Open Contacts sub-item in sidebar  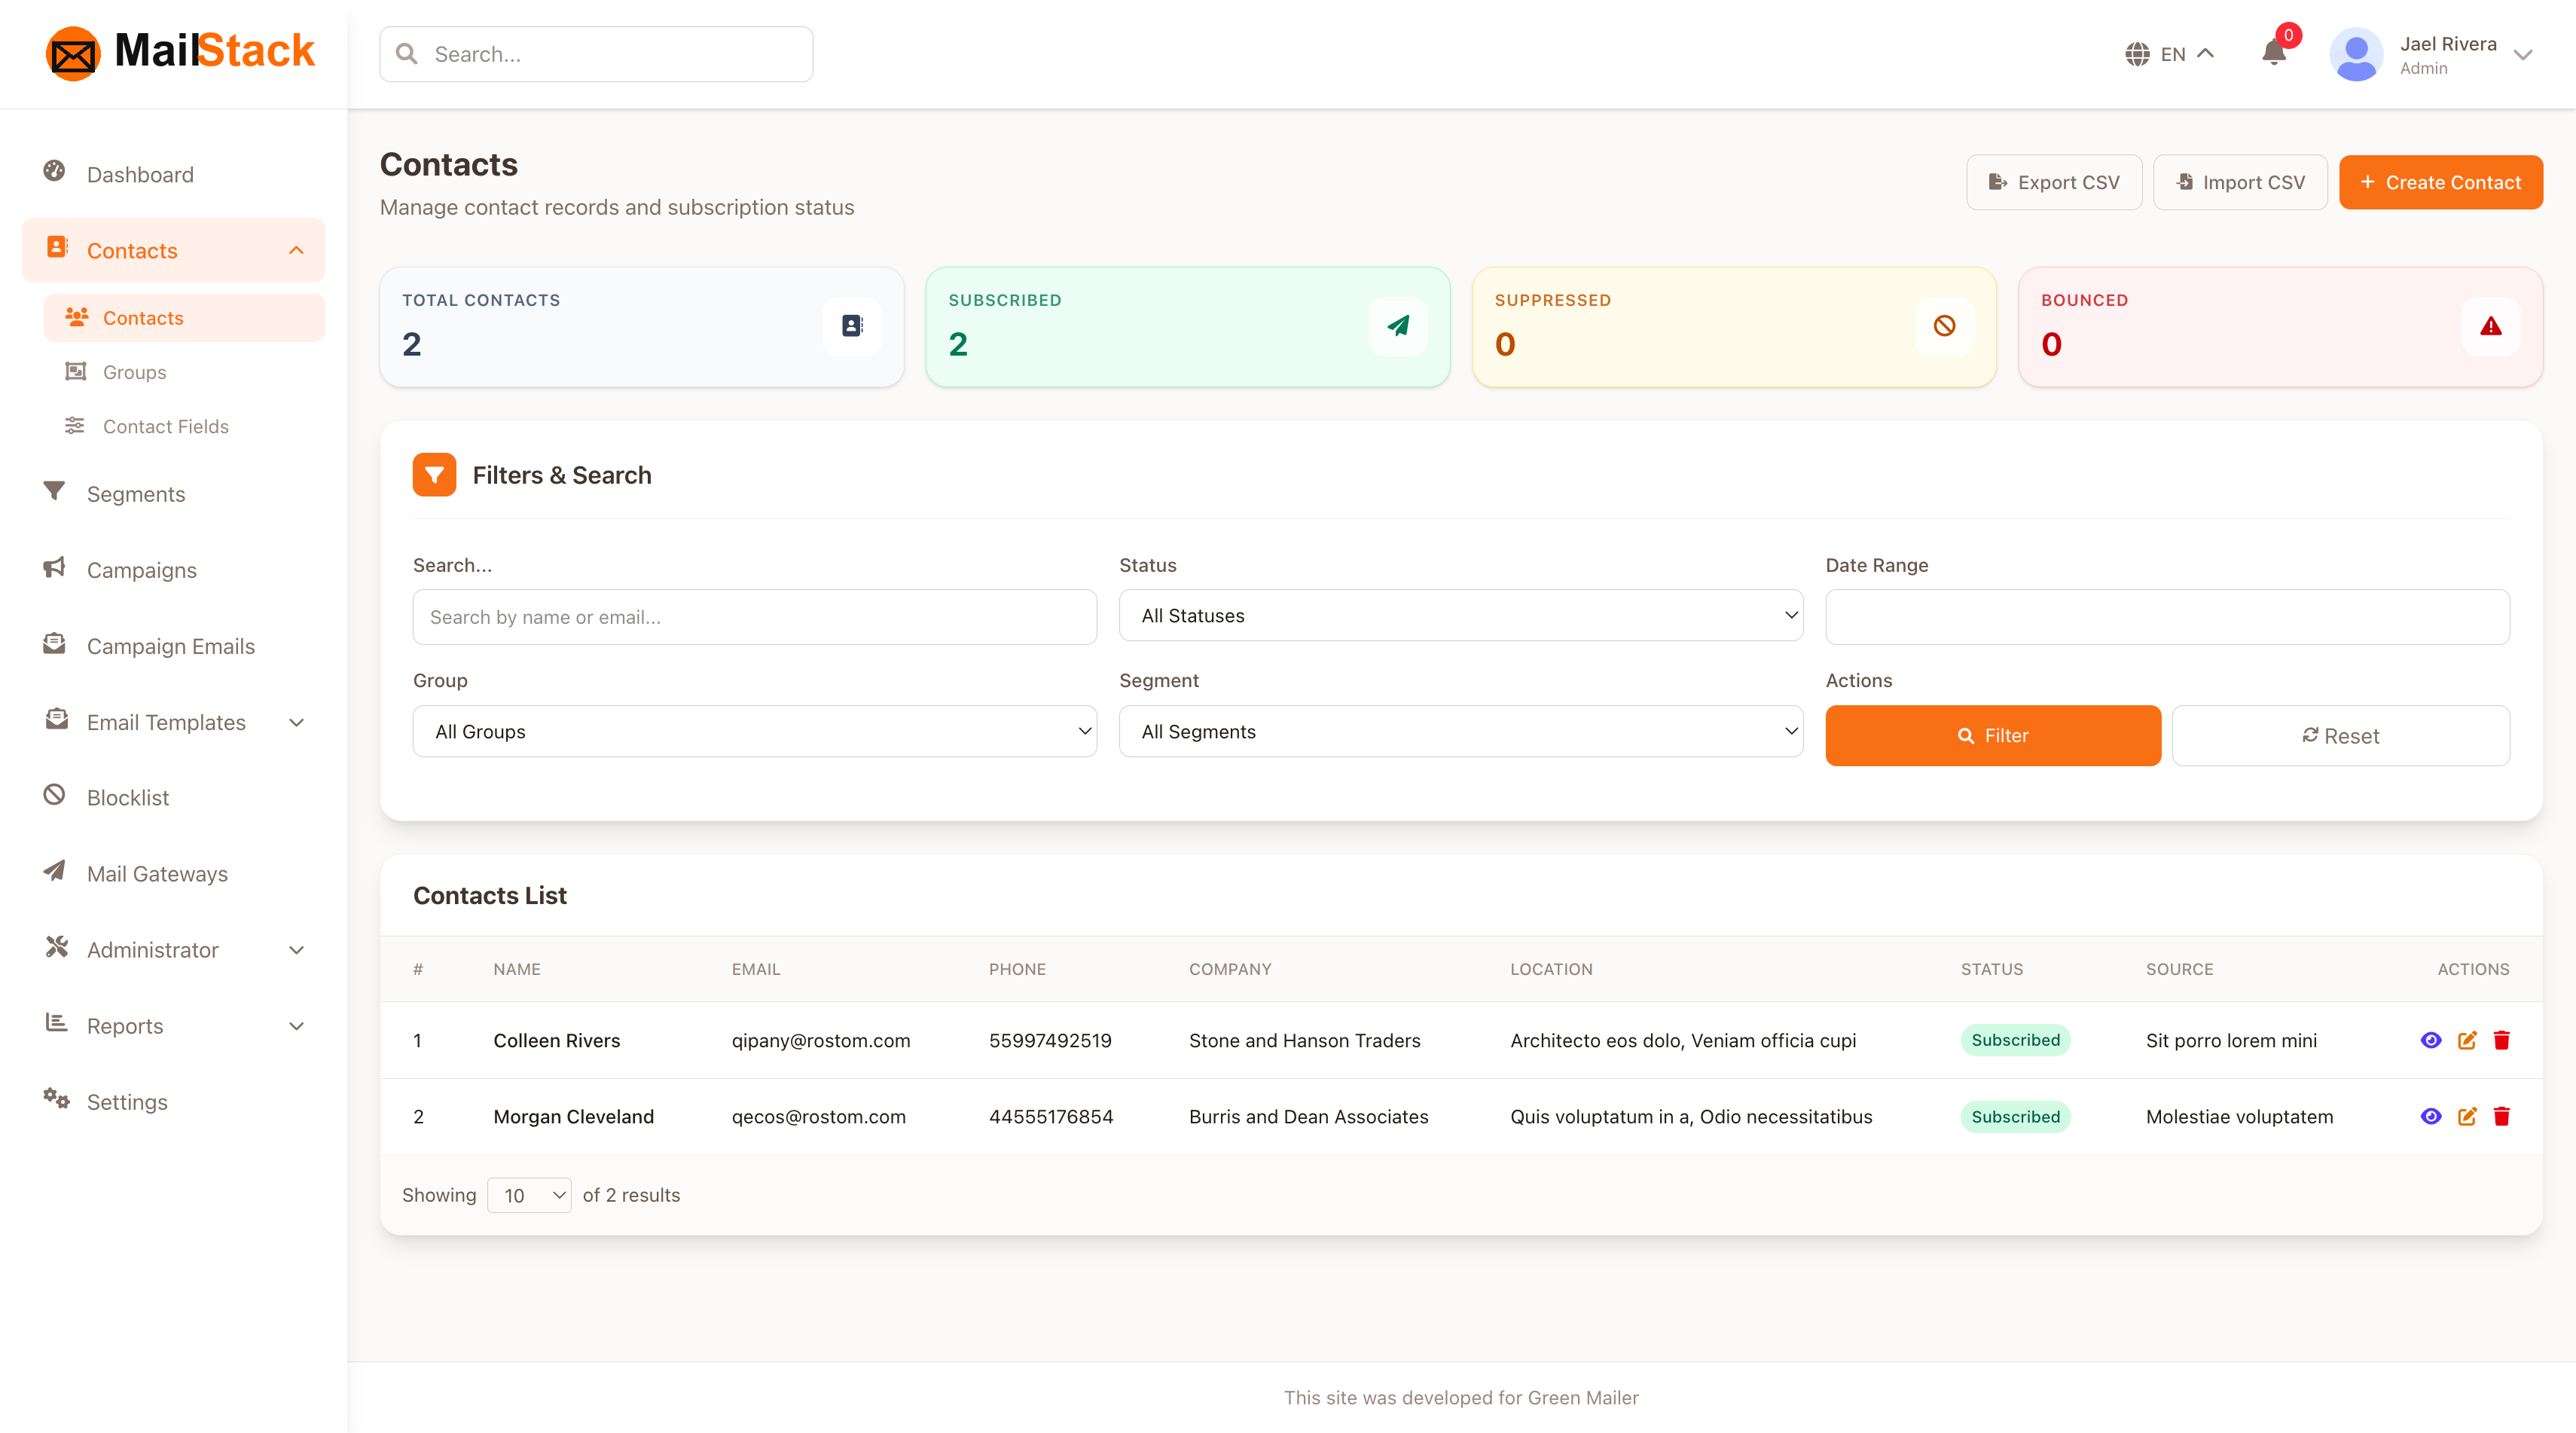click(184, 318)
